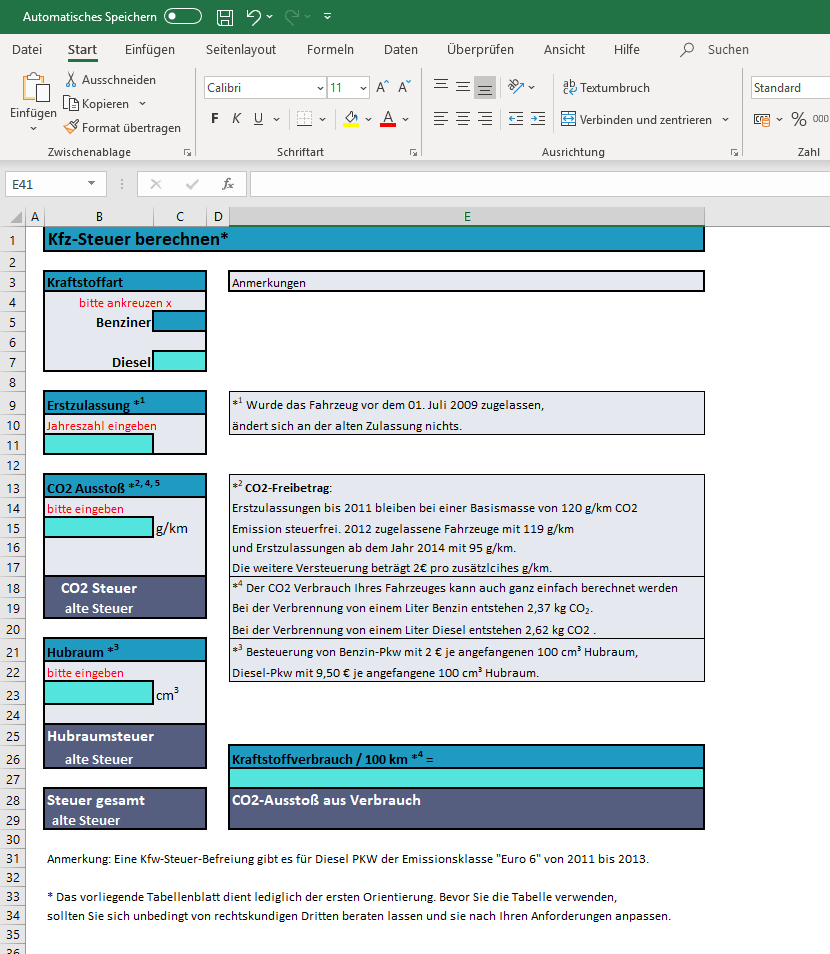Click increase indent icon
Viewport: 830px width, 954px height.
pos(538,119)
